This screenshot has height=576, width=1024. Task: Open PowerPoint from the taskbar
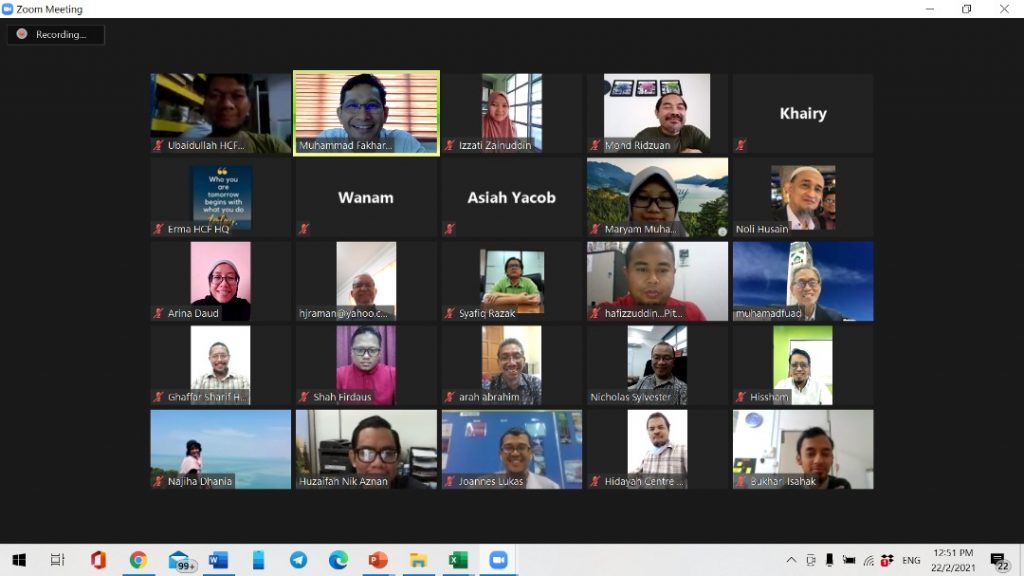click(x=378, y=560)
